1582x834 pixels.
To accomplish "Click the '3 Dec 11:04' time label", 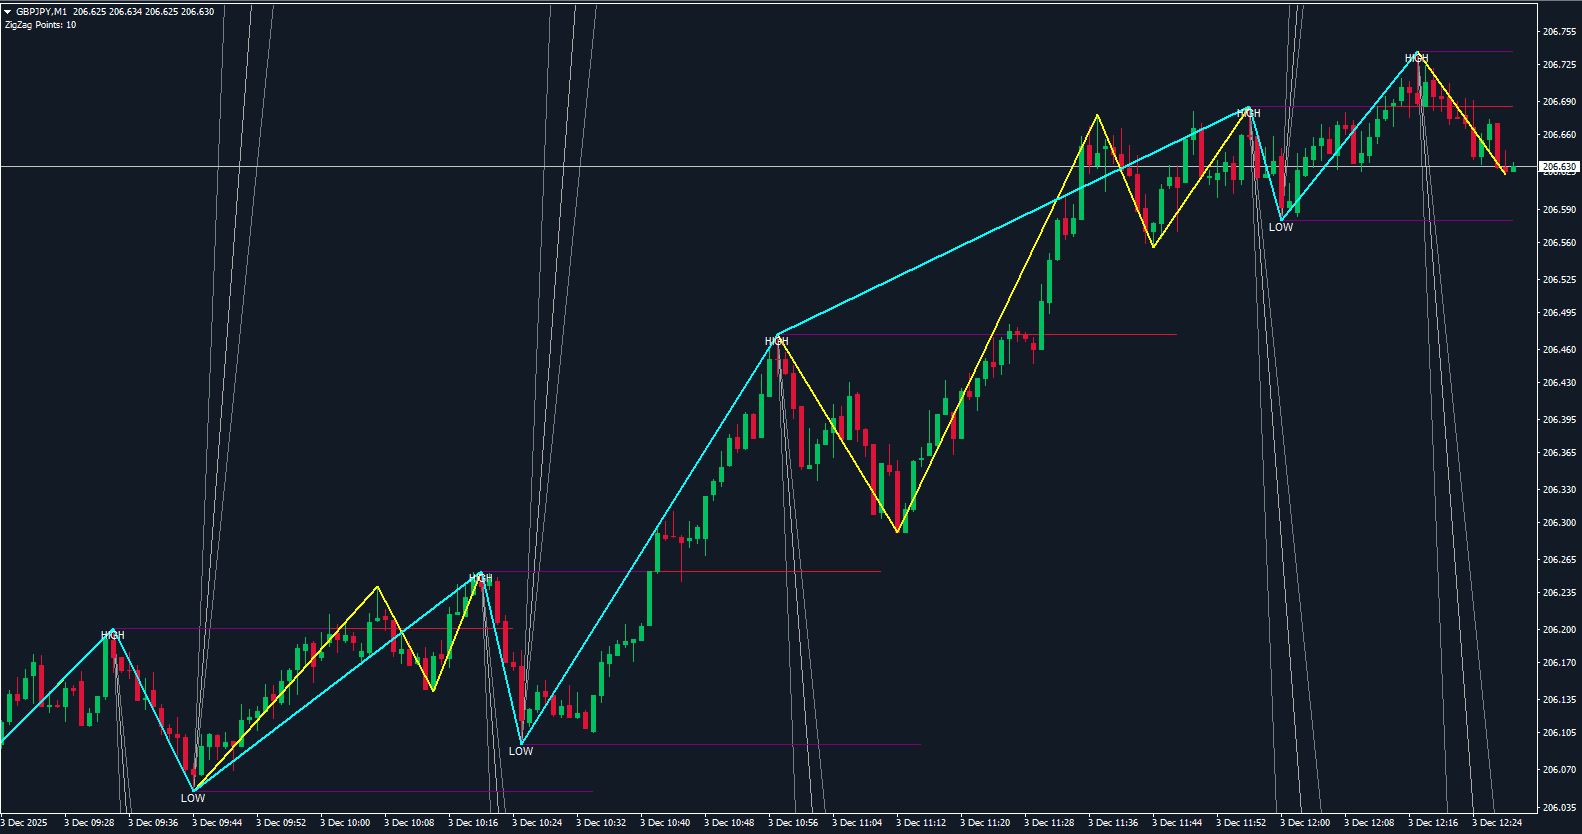I will (857, 823).
